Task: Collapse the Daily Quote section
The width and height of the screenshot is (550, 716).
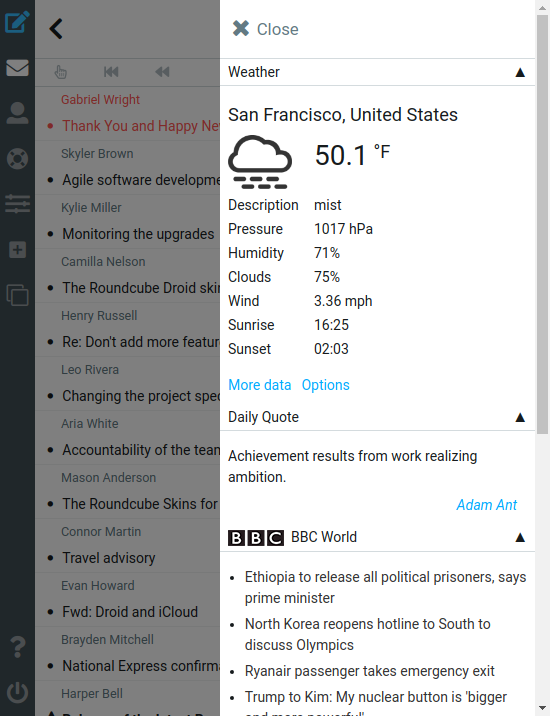Action: click(x=520, y=417)
